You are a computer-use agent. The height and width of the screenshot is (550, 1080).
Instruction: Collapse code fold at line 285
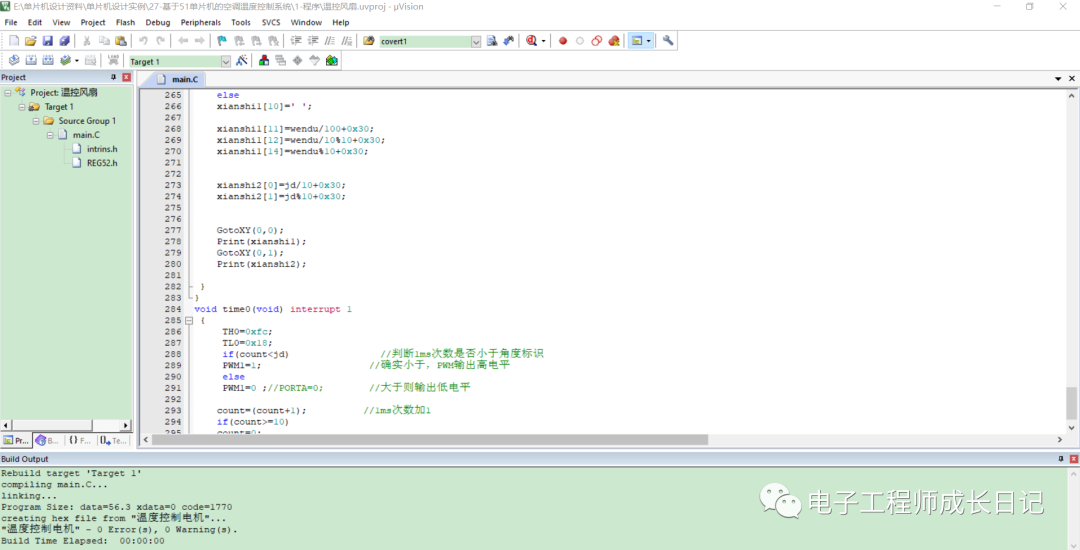tap(189, 321)
